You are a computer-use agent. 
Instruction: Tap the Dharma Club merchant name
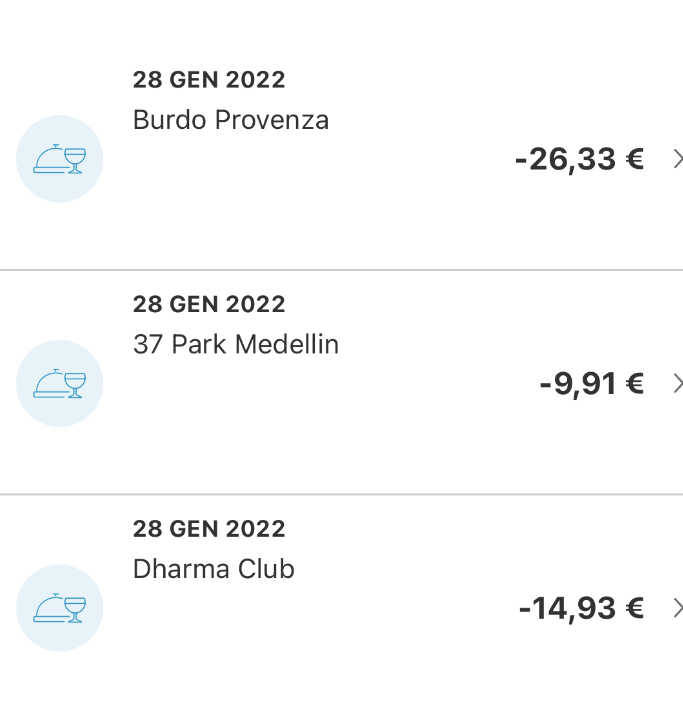click(x=214, y=570)
